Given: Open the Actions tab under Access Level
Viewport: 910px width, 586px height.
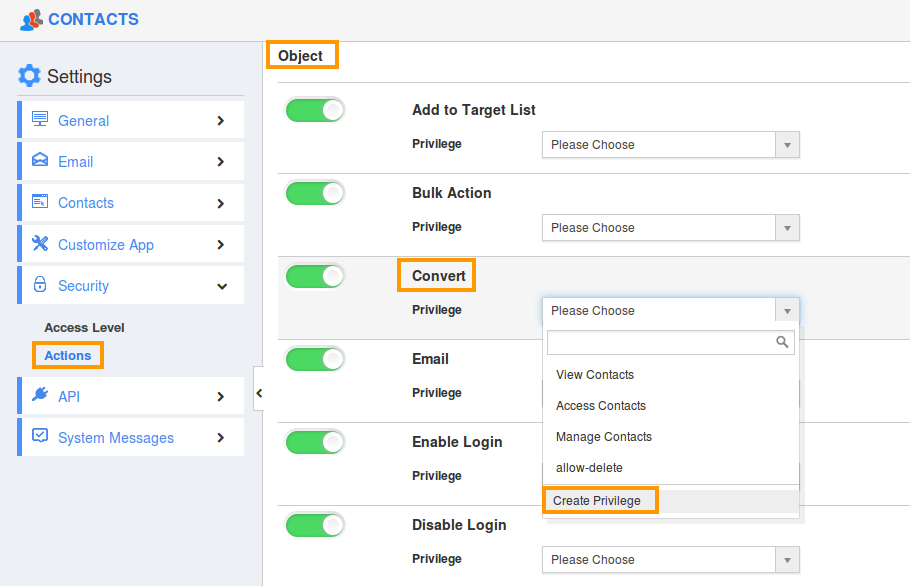Looking at the screenshot, I should (67, 355).
